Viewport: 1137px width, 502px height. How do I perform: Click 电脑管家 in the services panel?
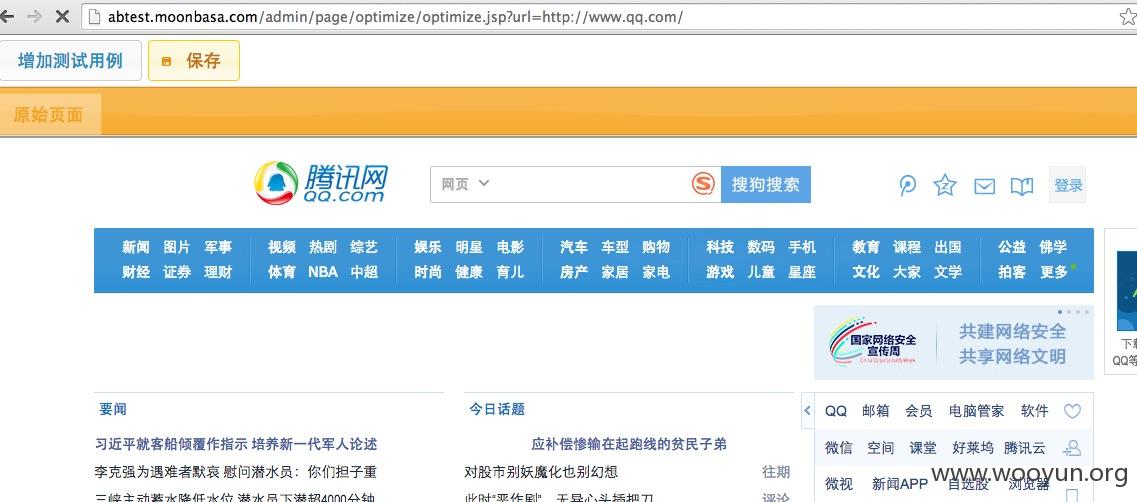point(977,411)
